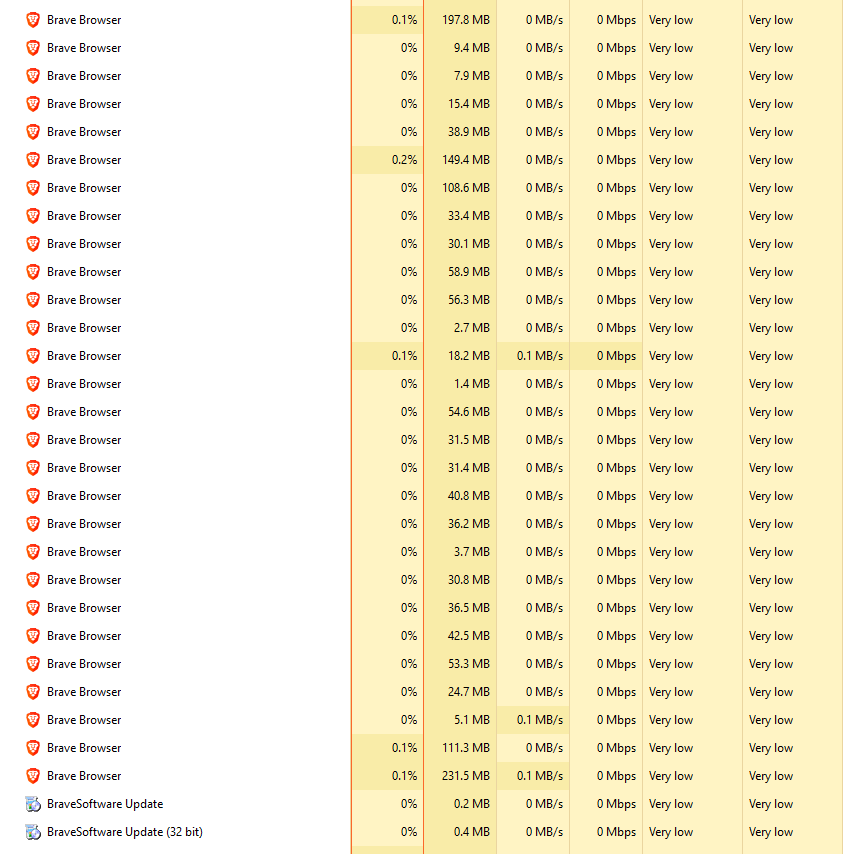The width and height of the screenshot is (850, 854).
Task: Click the Brave icon in the 149.4 MB row
Action: click(33, 160)
